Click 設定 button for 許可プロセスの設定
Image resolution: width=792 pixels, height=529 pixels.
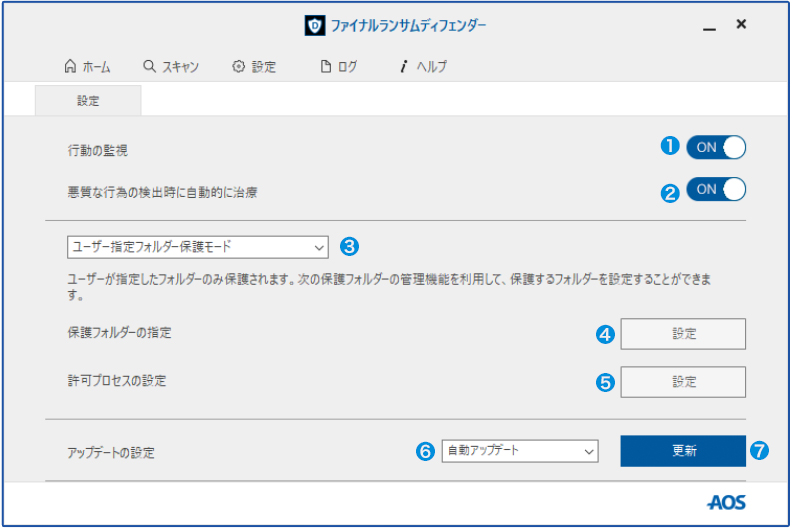coord(683,382)
